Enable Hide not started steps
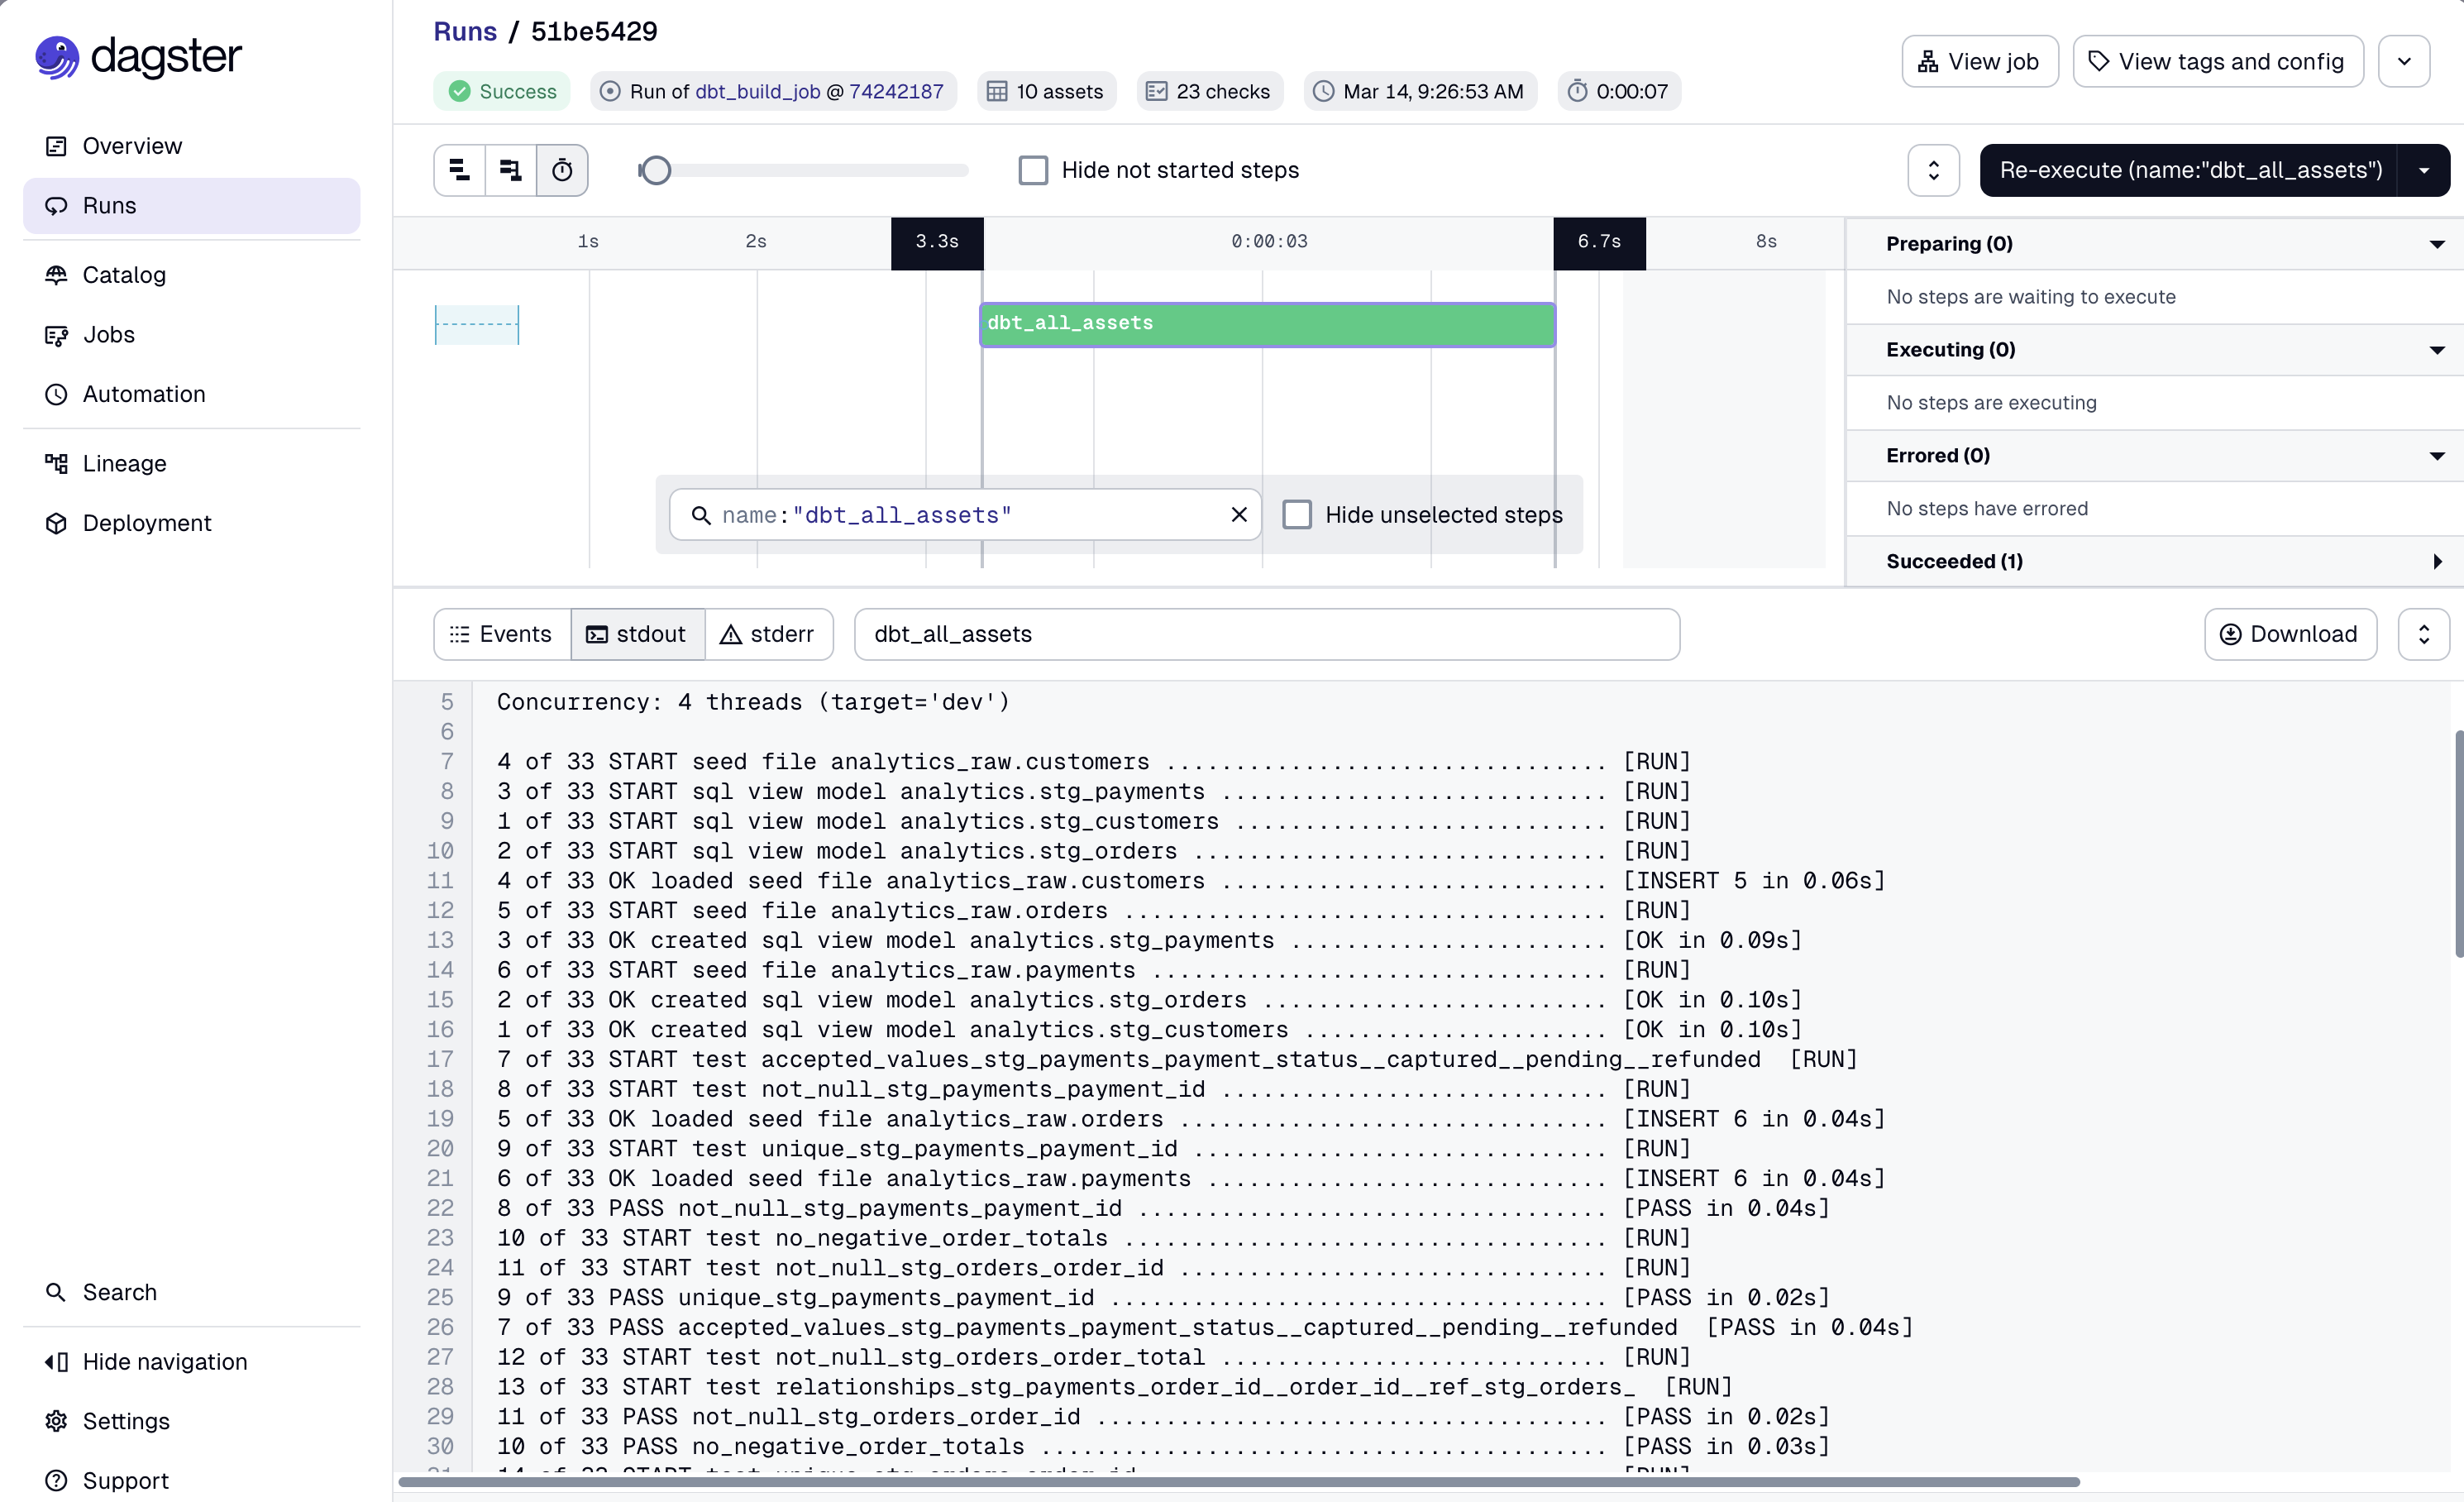Screen dimensions: 2464x1502 click(x=1032, y=170)
